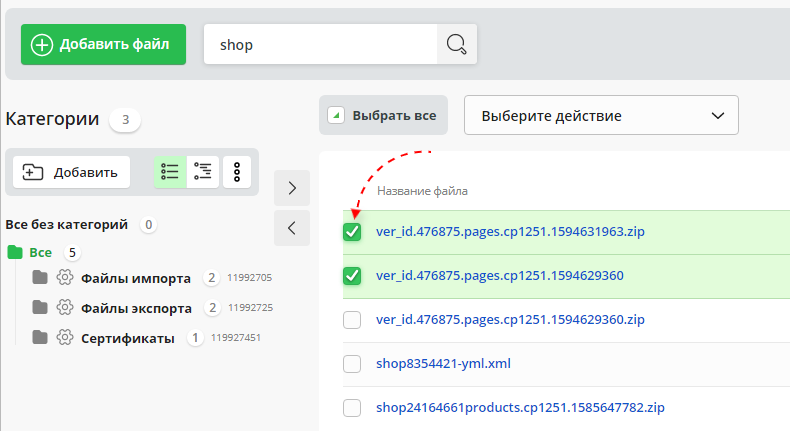The width and height of the screenshot is (790, 431).
Task: Switch to flat list view icon
Action: (170, 172)
